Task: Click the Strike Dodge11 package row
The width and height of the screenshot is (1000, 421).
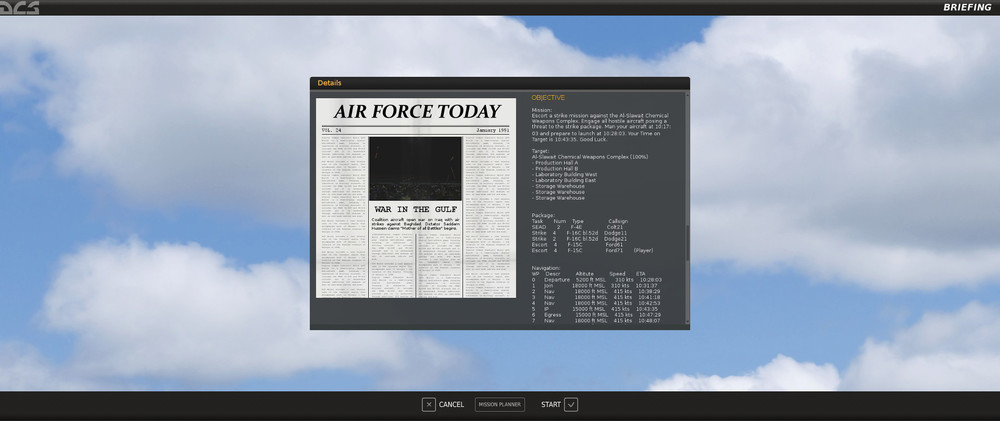Action: [579, 233]
